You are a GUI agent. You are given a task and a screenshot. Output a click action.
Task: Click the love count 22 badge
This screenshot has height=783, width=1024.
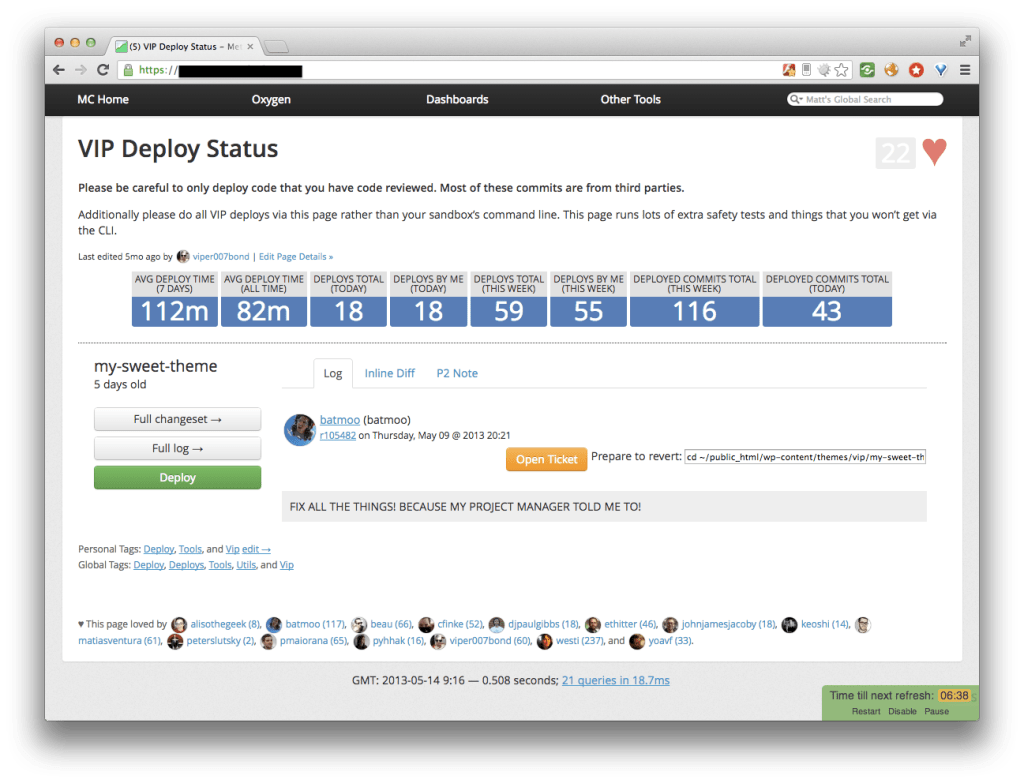pos(895,153)
